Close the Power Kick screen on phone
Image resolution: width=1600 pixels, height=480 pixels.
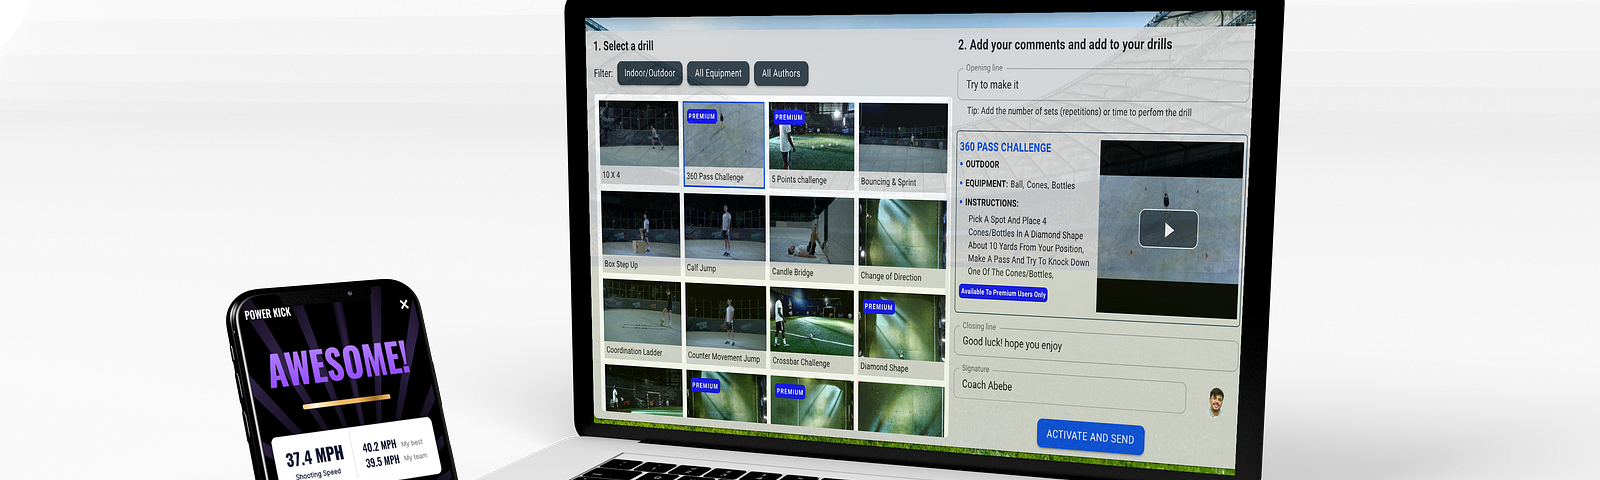404,304
